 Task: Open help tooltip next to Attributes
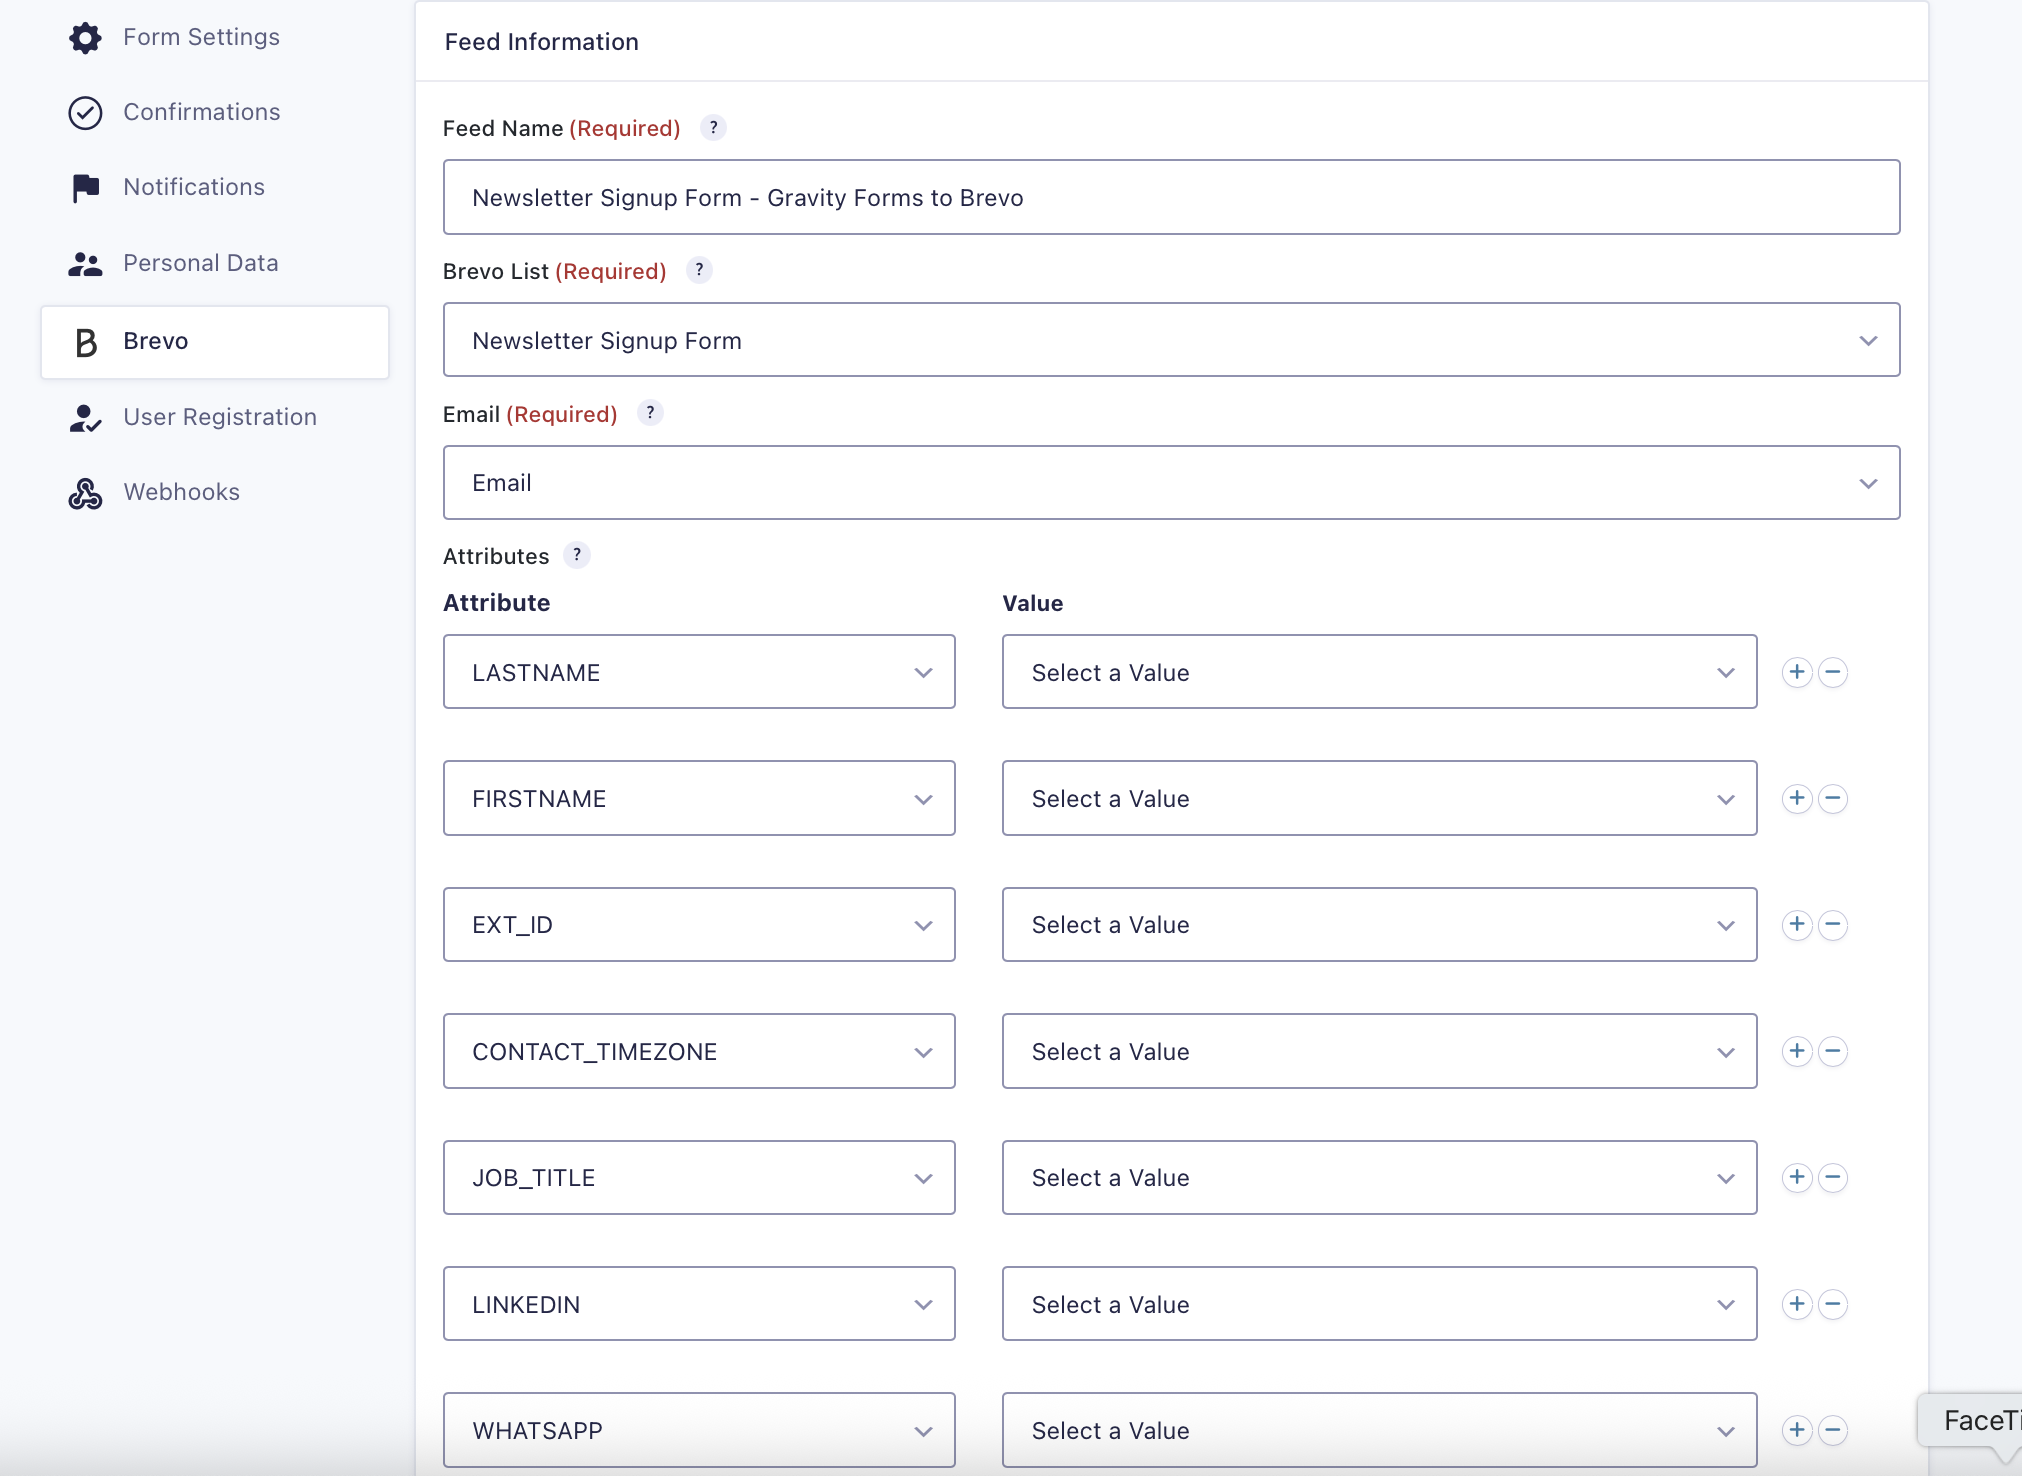pos(577,556)
